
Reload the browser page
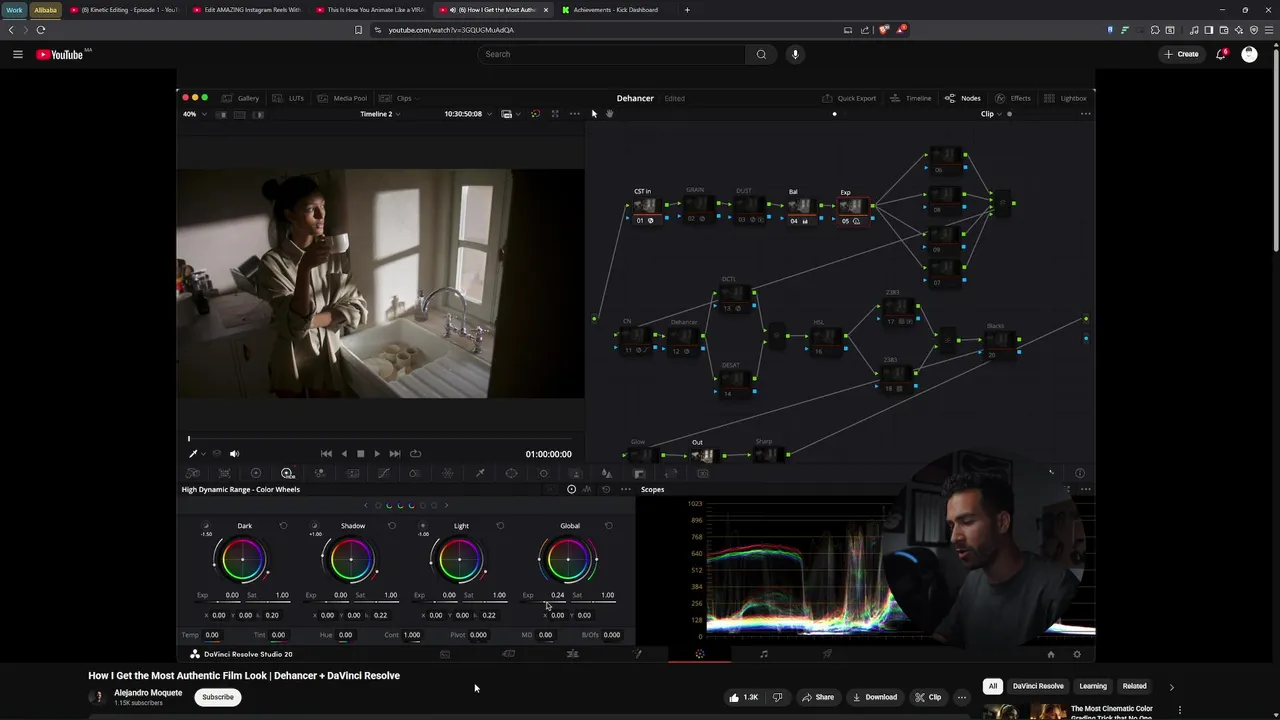click(x=41, y=30)
